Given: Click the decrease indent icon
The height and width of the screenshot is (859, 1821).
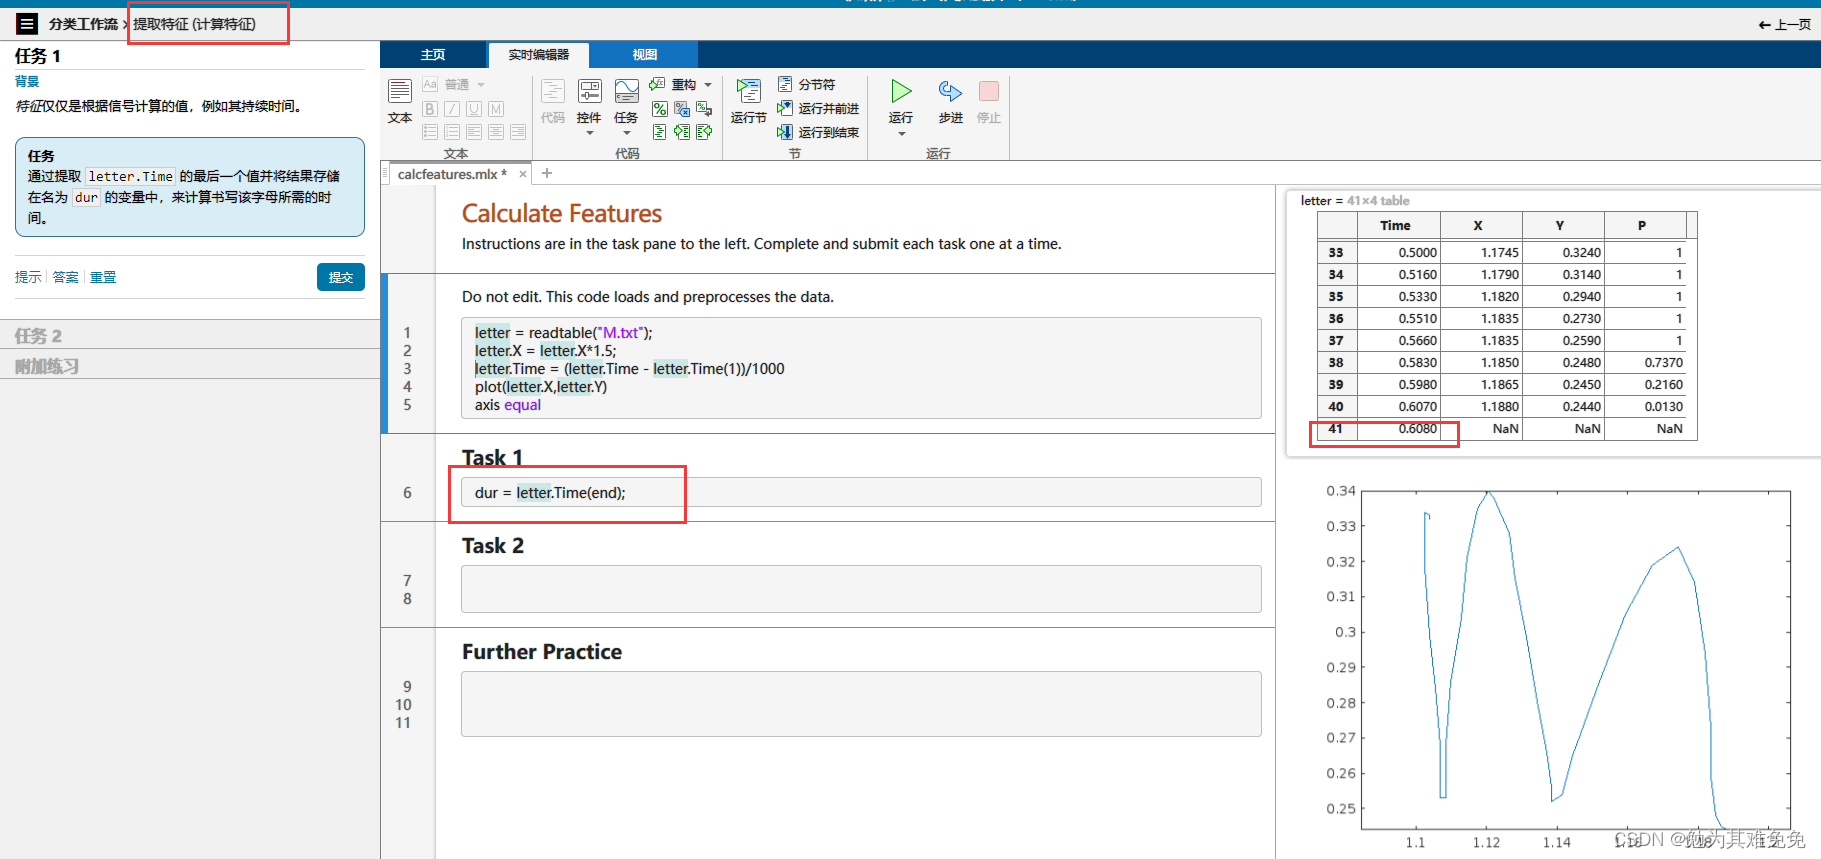Looking at the screenshot, I should pyautogui.click(x=704, y=132).
